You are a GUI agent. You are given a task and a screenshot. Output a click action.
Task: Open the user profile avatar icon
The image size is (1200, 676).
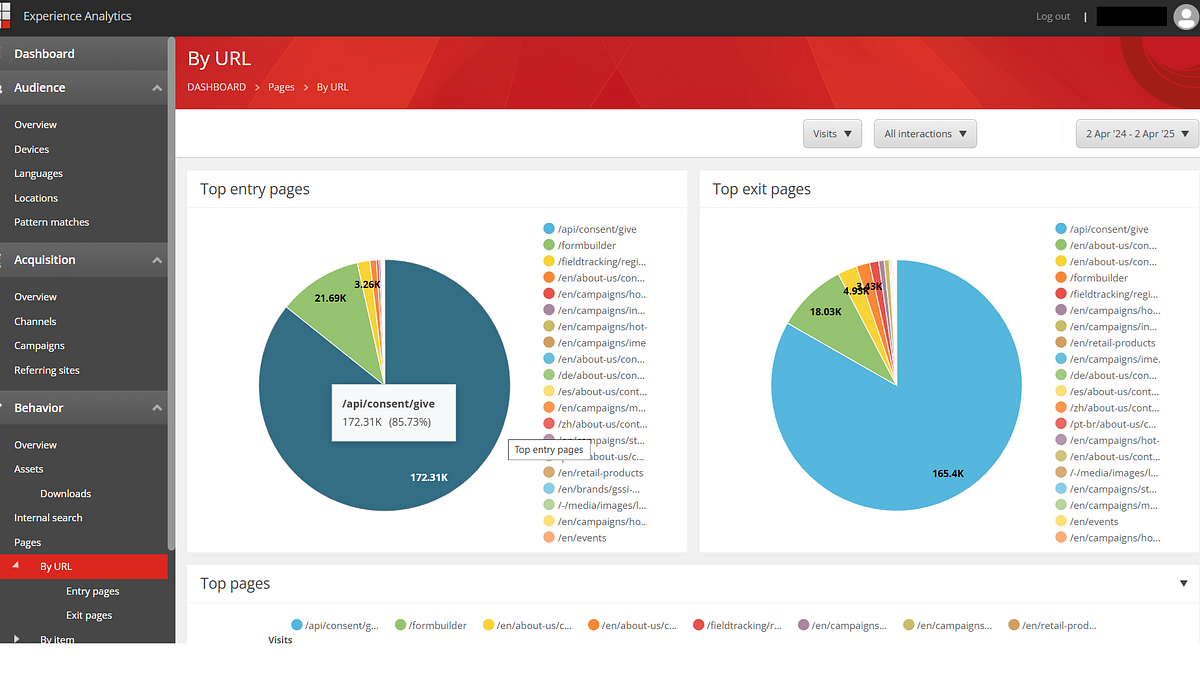(x=1186, y=16)
